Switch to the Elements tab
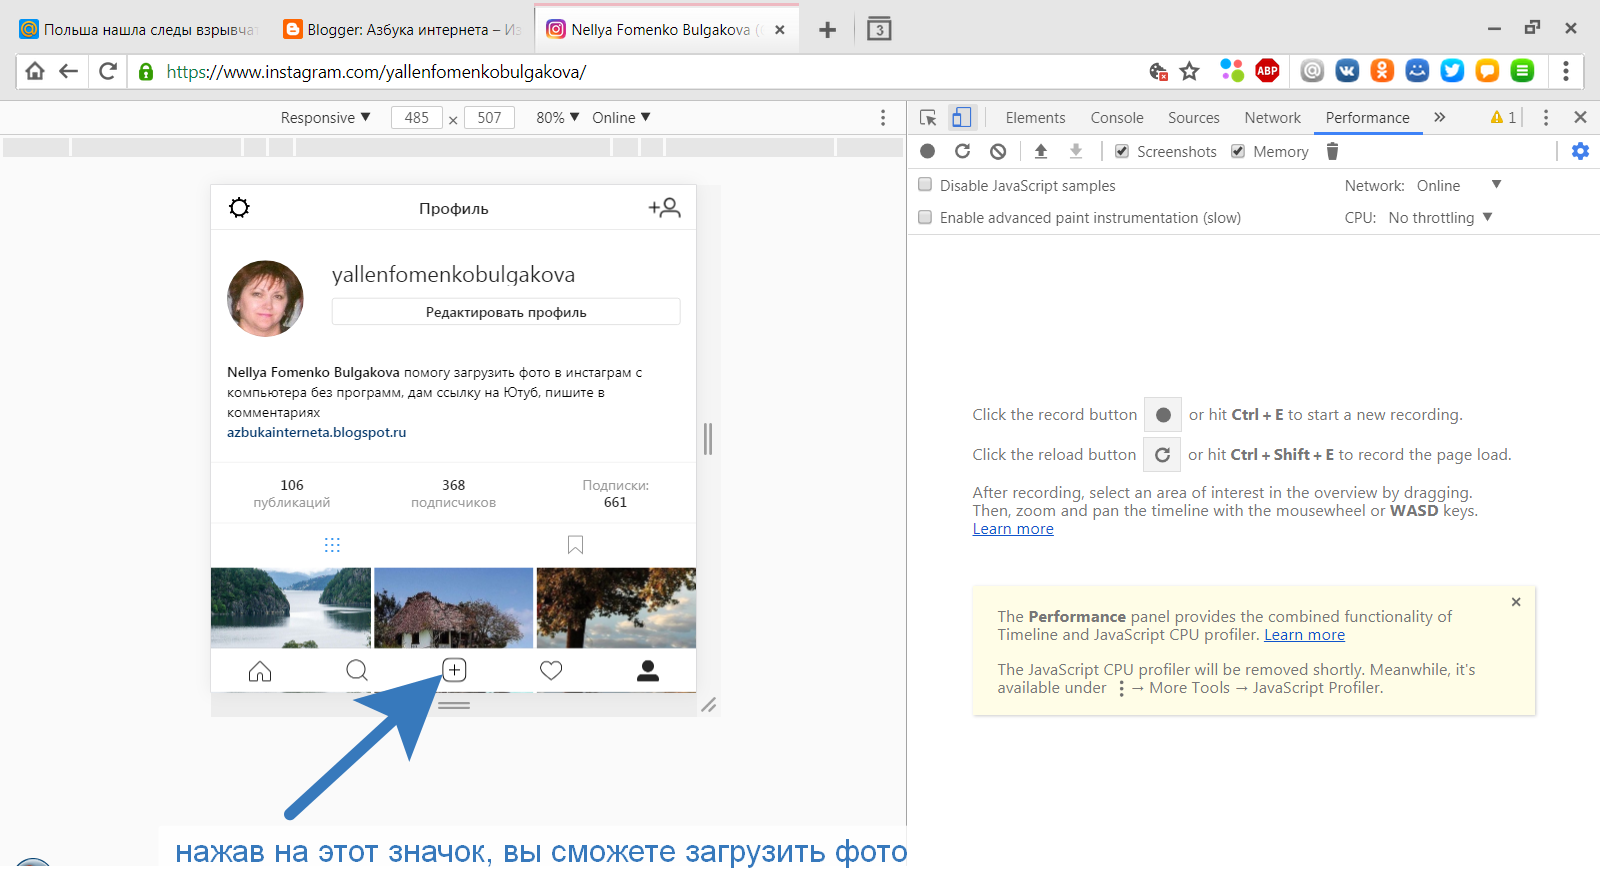The width and height of the screenshot is (1600, 877). tap(1035, 118)
